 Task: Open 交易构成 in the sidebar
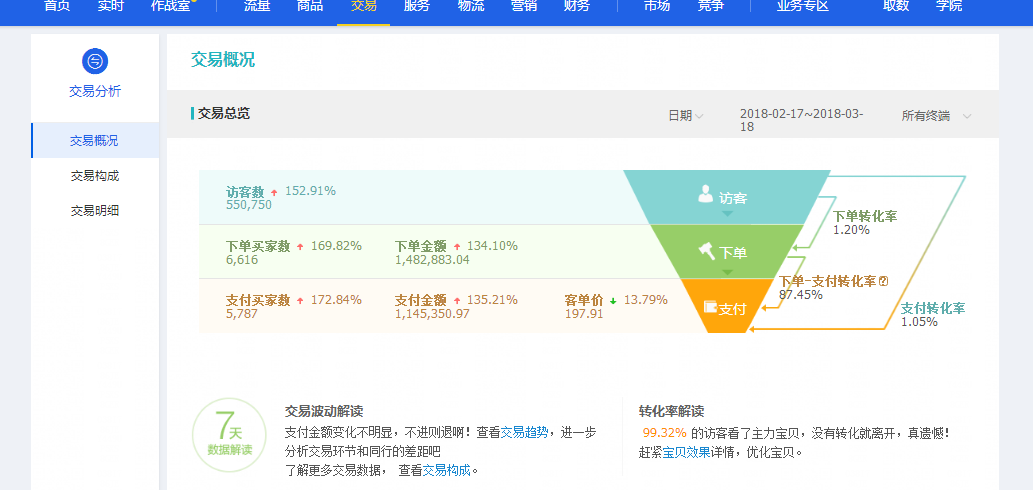[95, 176]
